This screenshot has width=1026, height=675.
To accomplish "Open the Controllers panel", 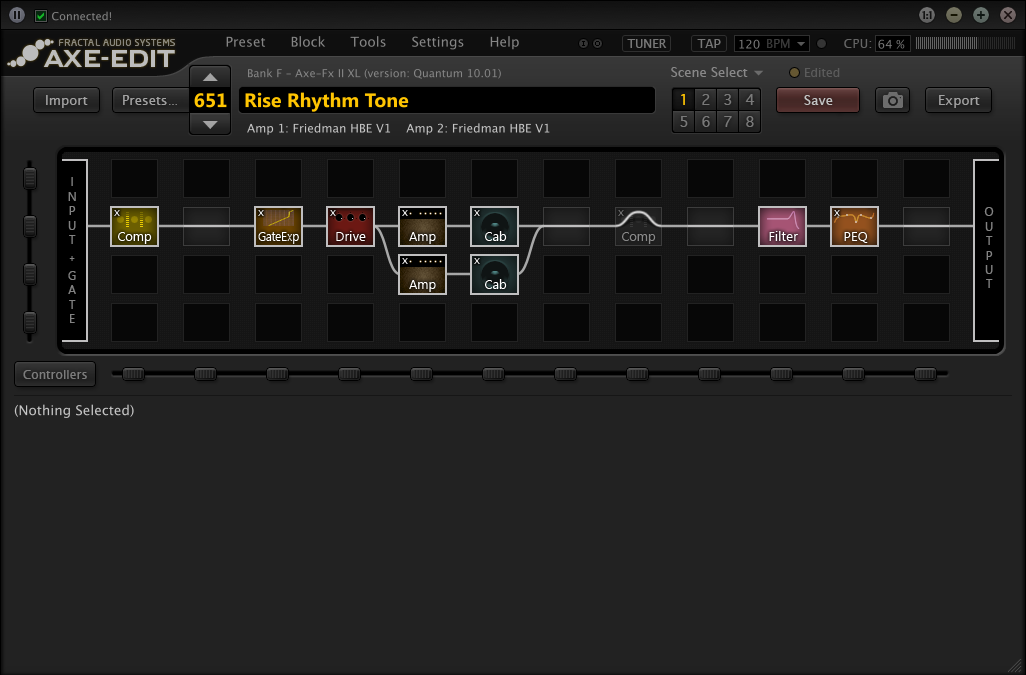I will coord(55,374).
